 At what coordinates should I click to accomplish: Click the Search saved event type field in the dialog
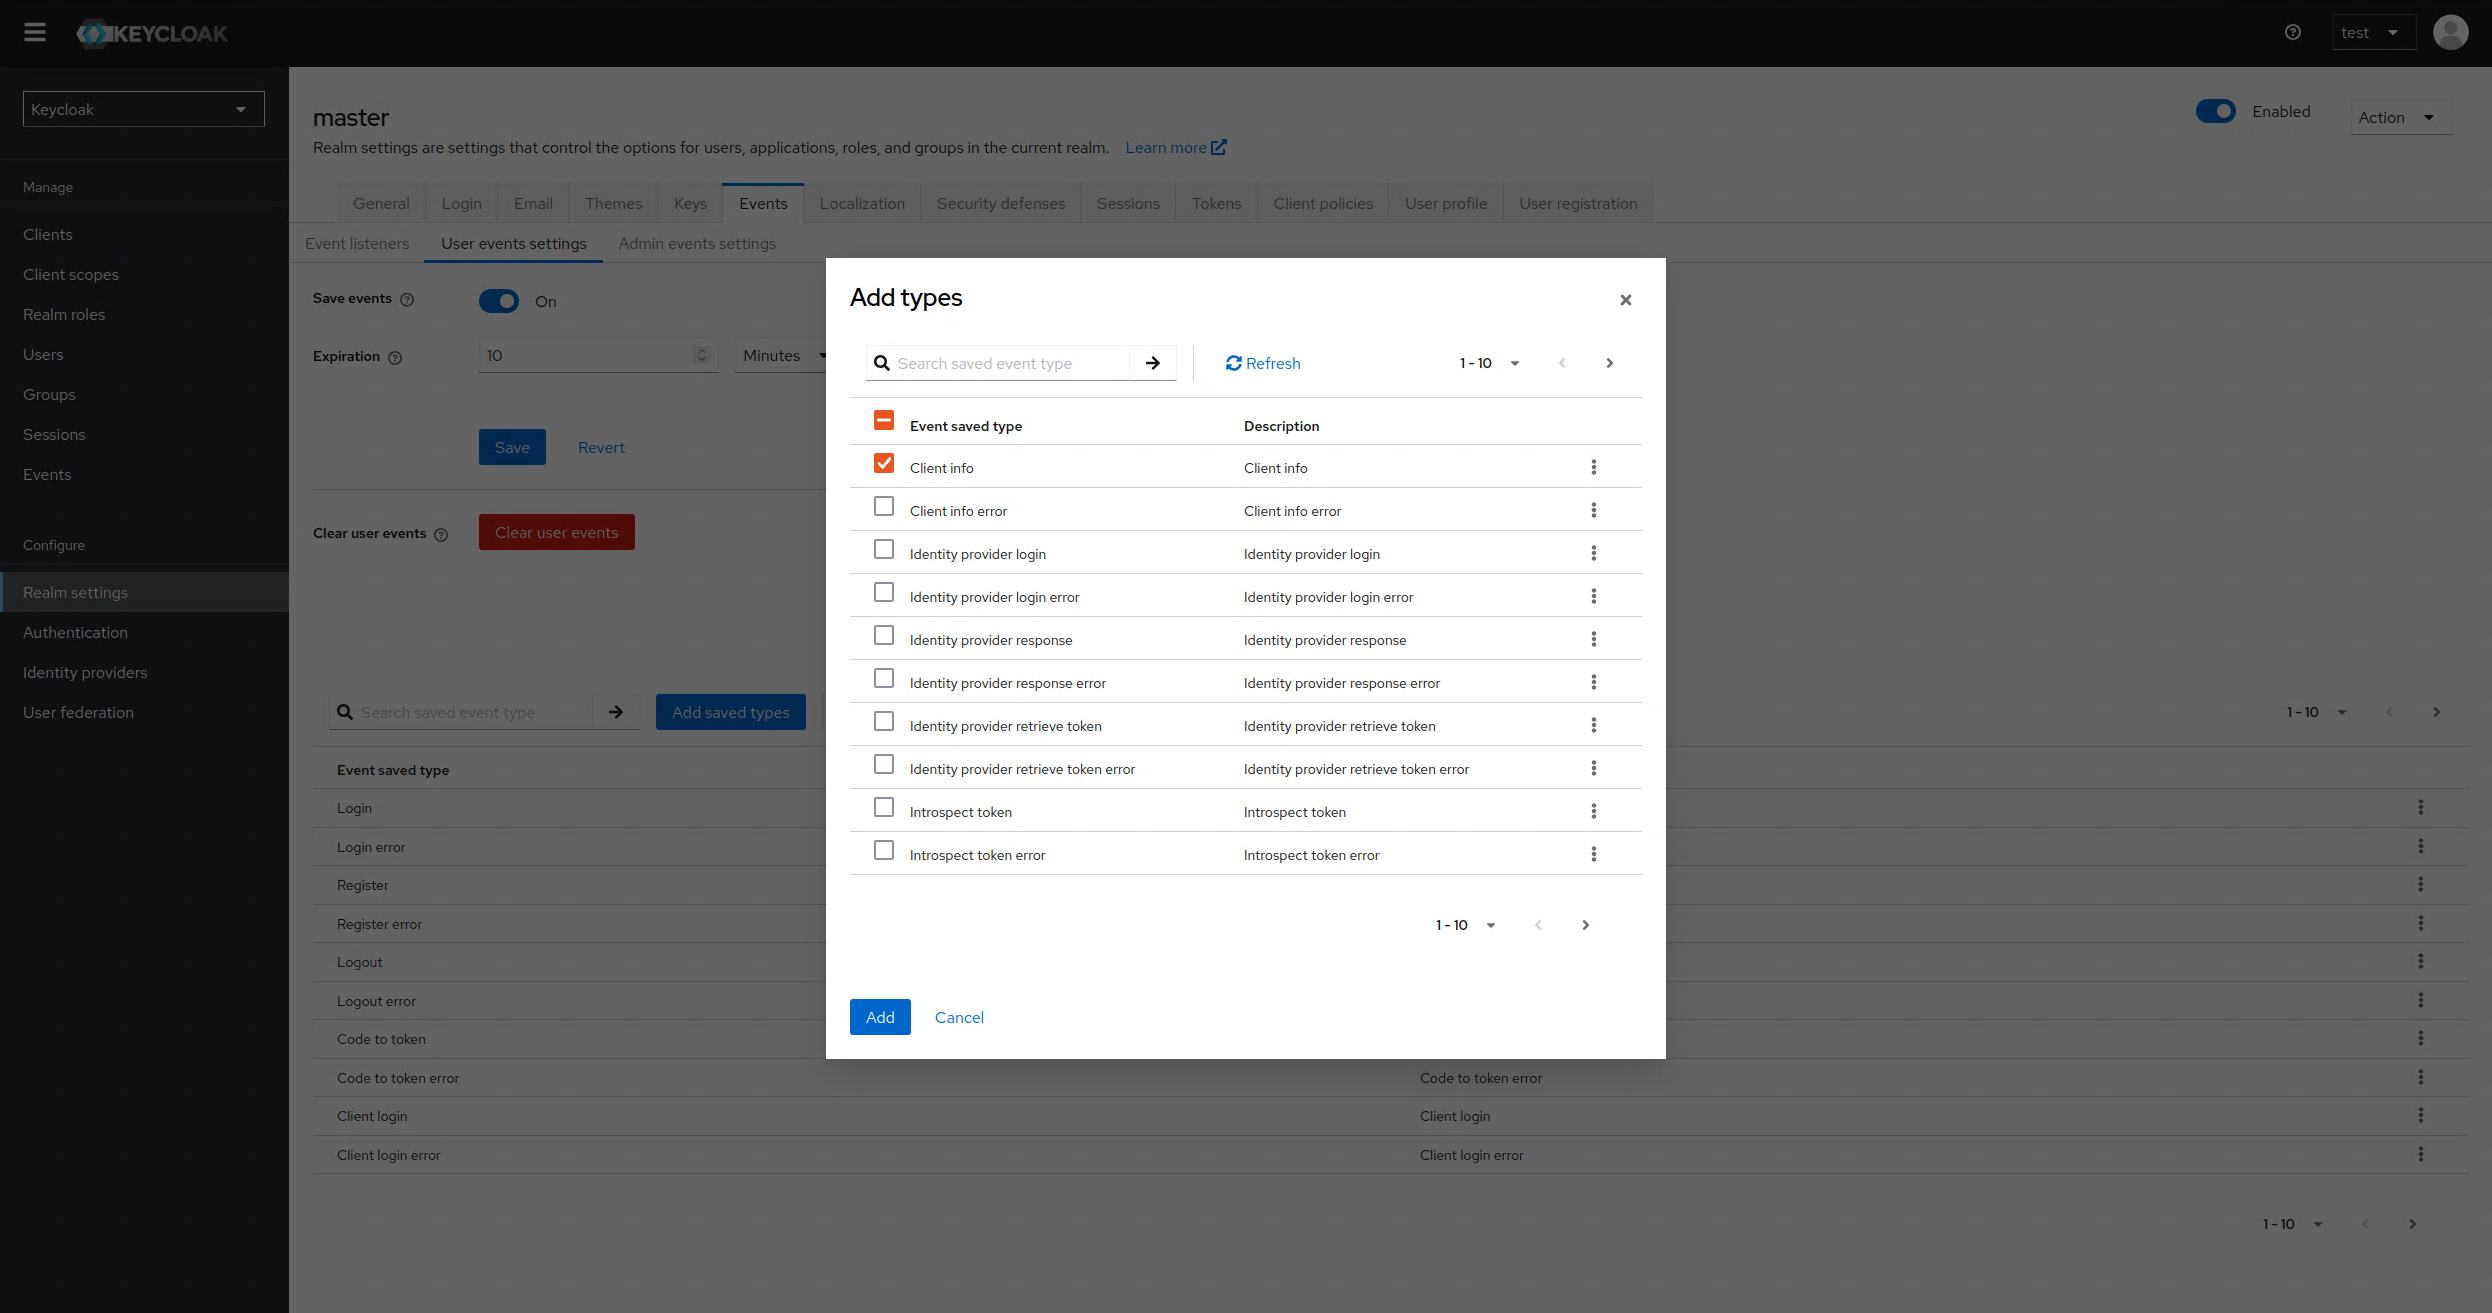[x=1010, y=363]
